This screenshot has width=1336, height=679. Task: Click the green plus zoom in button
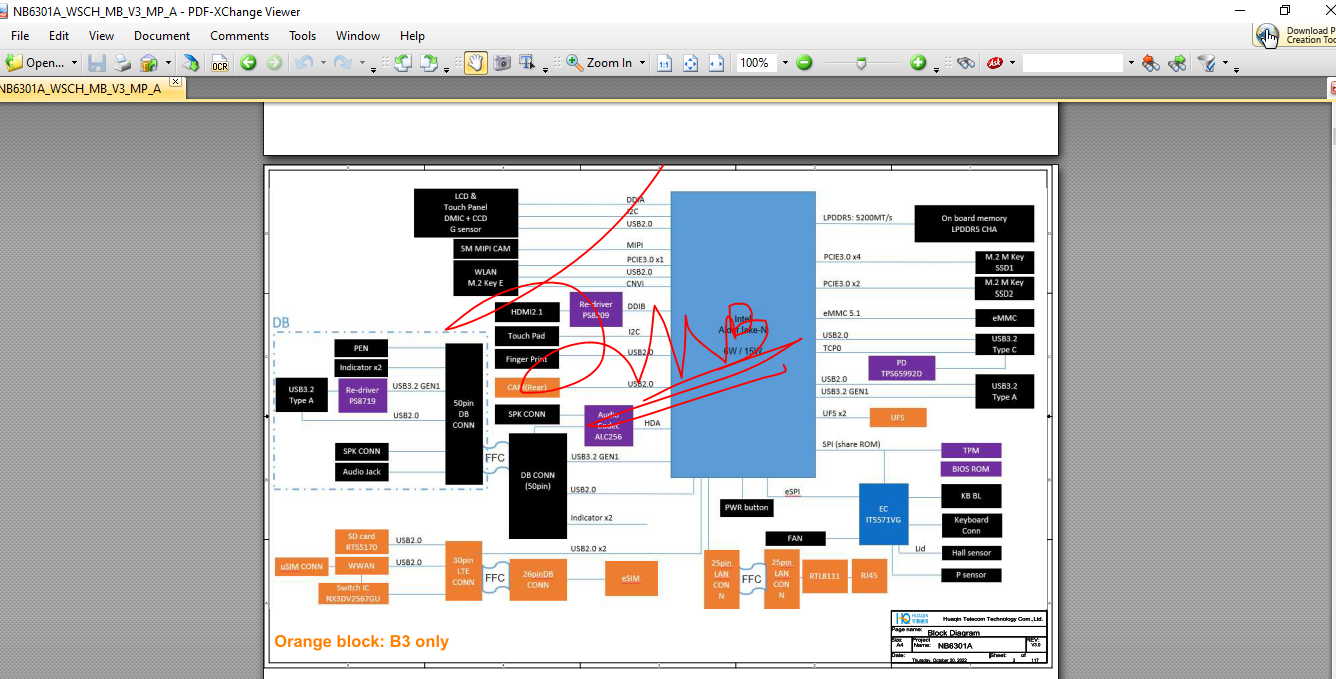(919, 62)
